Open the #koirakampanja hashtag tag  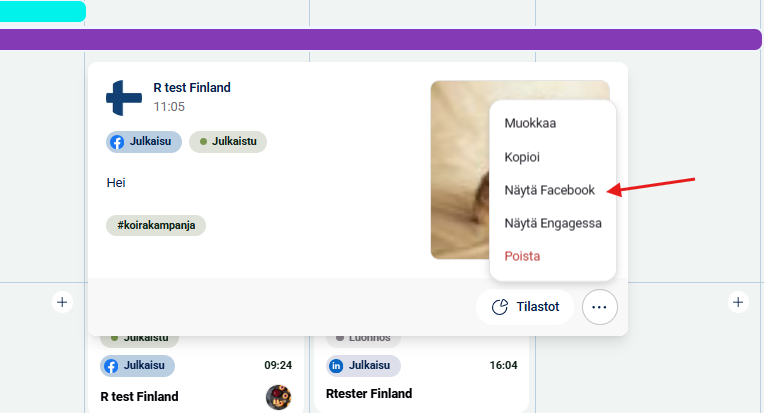point(155,225)
